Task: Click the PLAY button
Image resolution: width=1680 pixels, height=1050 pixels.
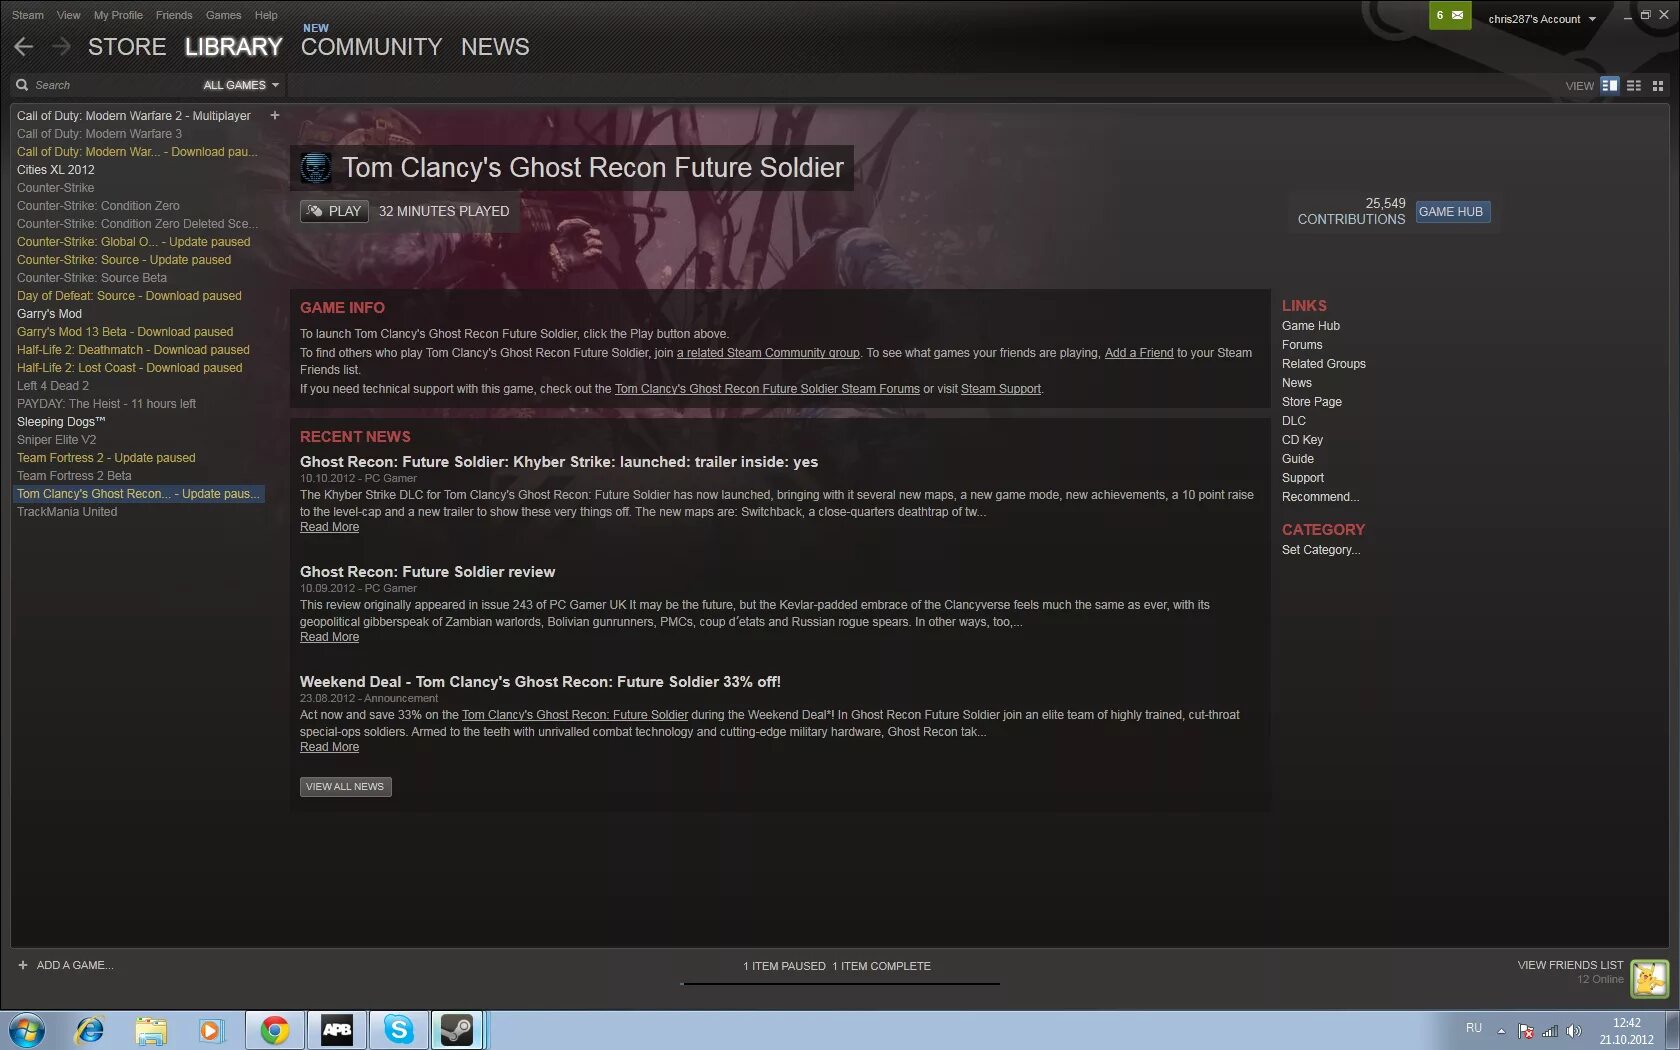Action: pyautogui.click(x=334, y=211)
